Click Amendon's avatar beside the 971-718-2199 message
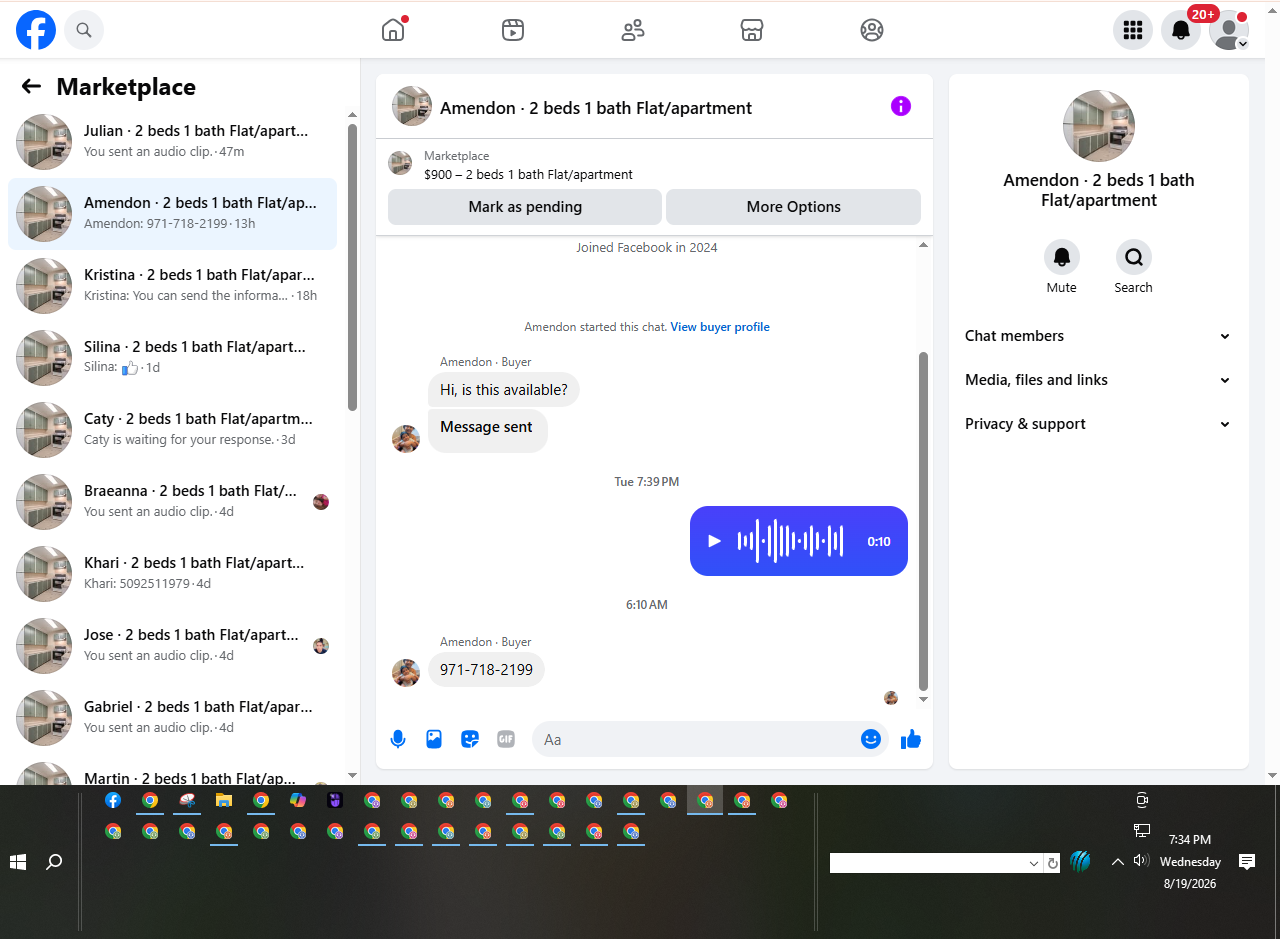The height and width of the screenshot is (939, 1280). click(x=406, y=673)
